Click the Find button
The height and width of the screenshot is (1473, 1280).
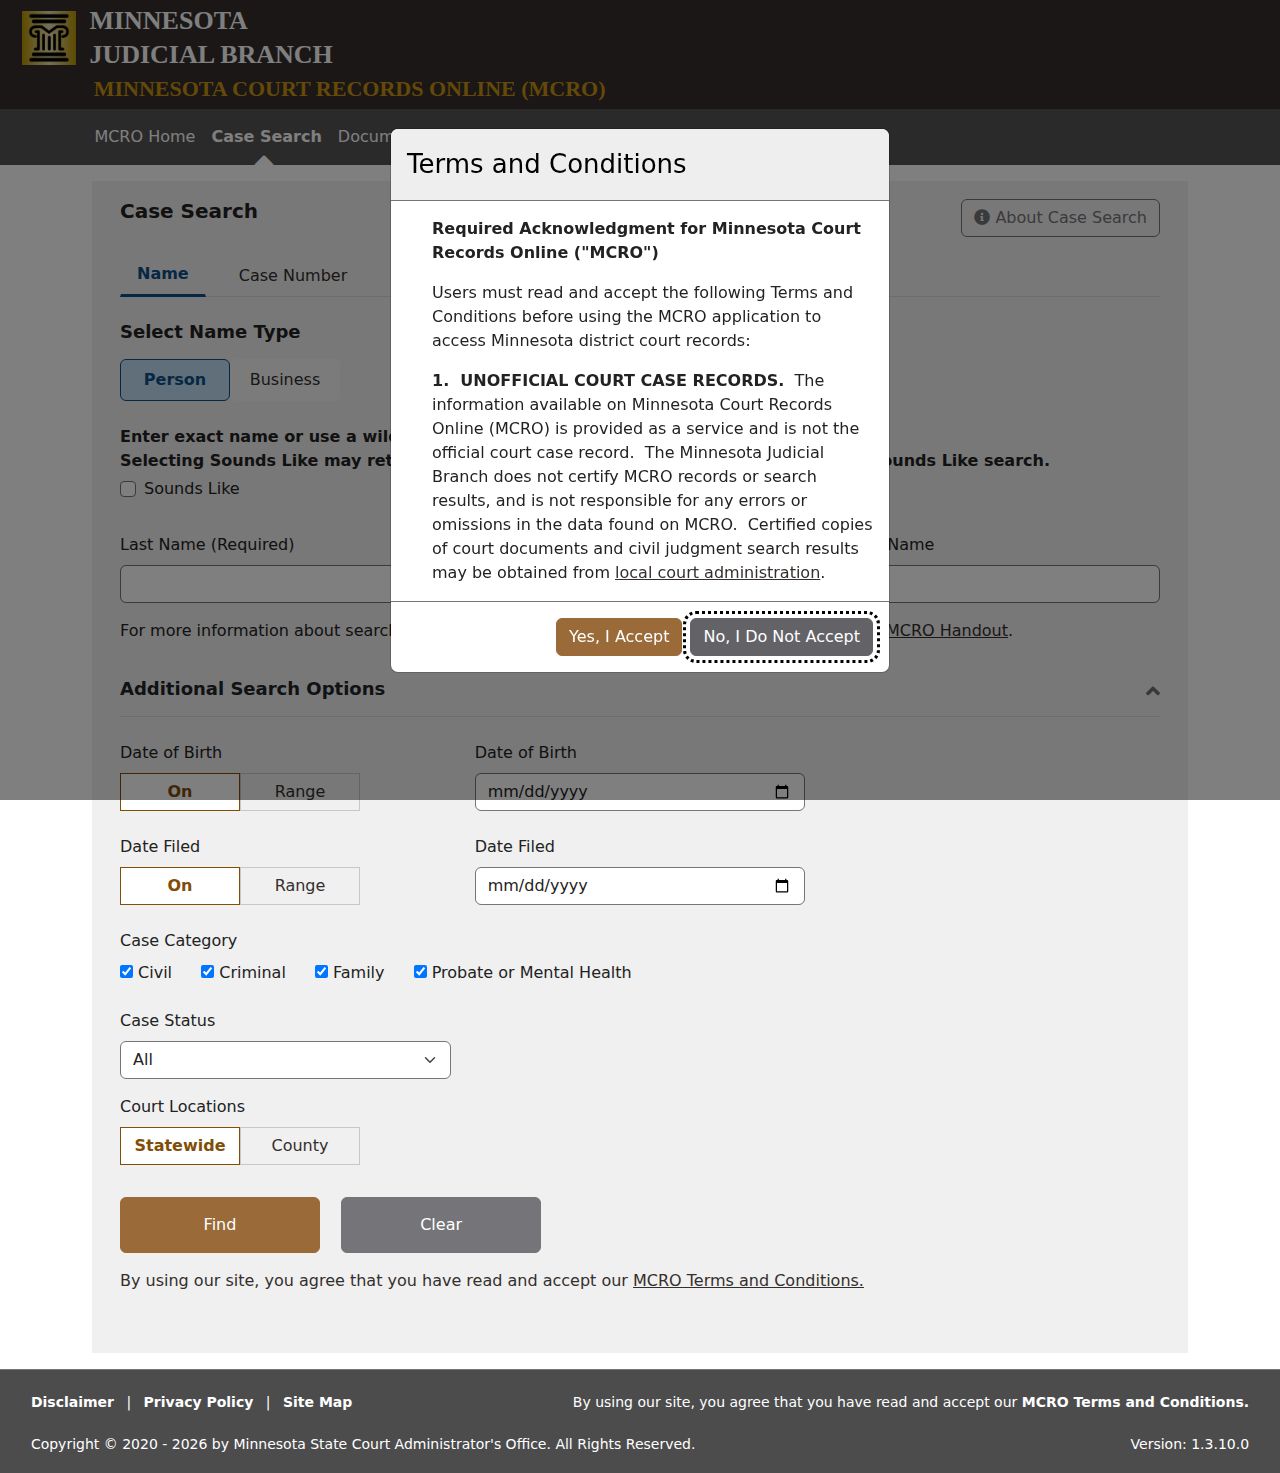(220, 1225)
